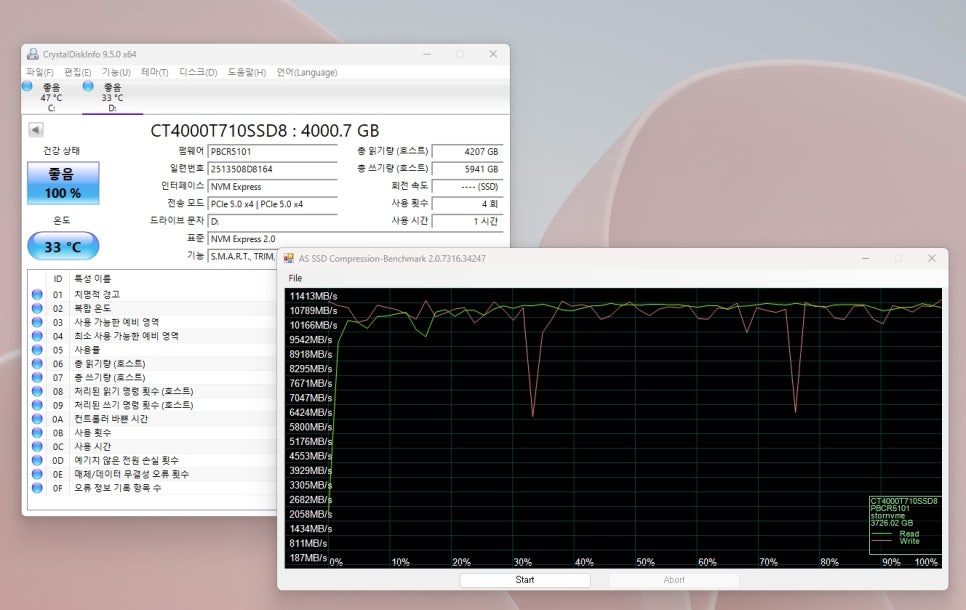Open File menu in AS SSD Compression-Benchmark
Viewport: 966px width, 610px height.
(296, 278)
